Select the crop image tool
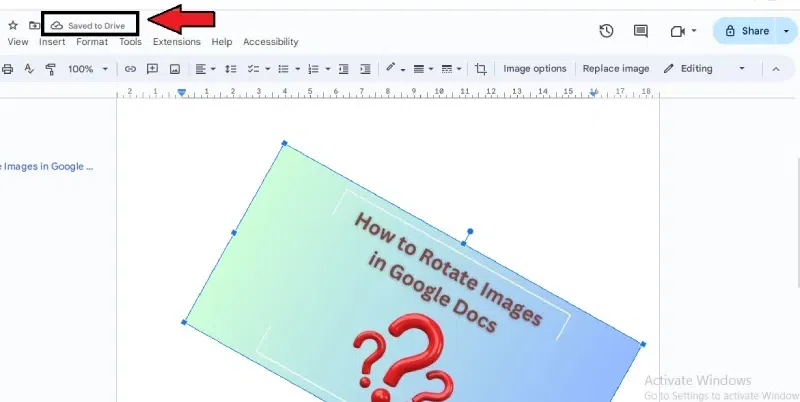This screenshot has width=800, height=402. tap(480, 69)
